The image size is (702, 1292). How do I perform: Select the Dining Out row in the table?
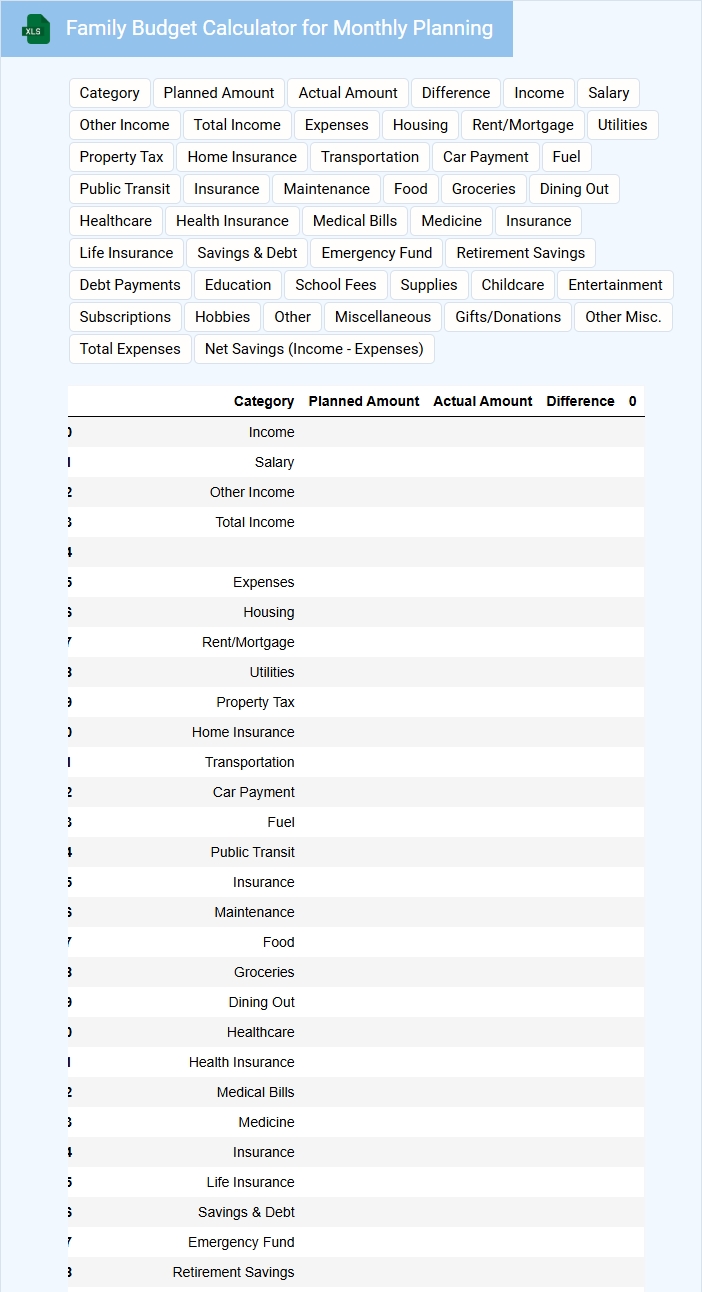pos(261,1002)
